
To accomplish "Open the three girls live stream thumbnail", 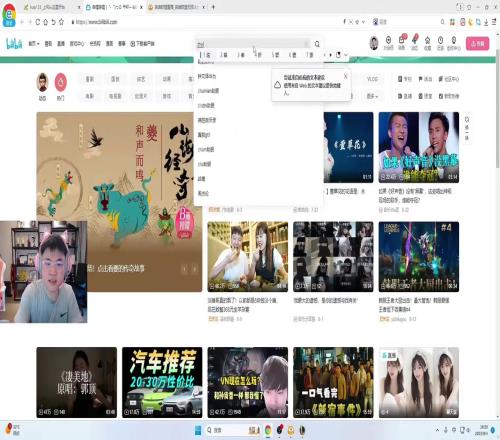I will (x=419, y=382).
